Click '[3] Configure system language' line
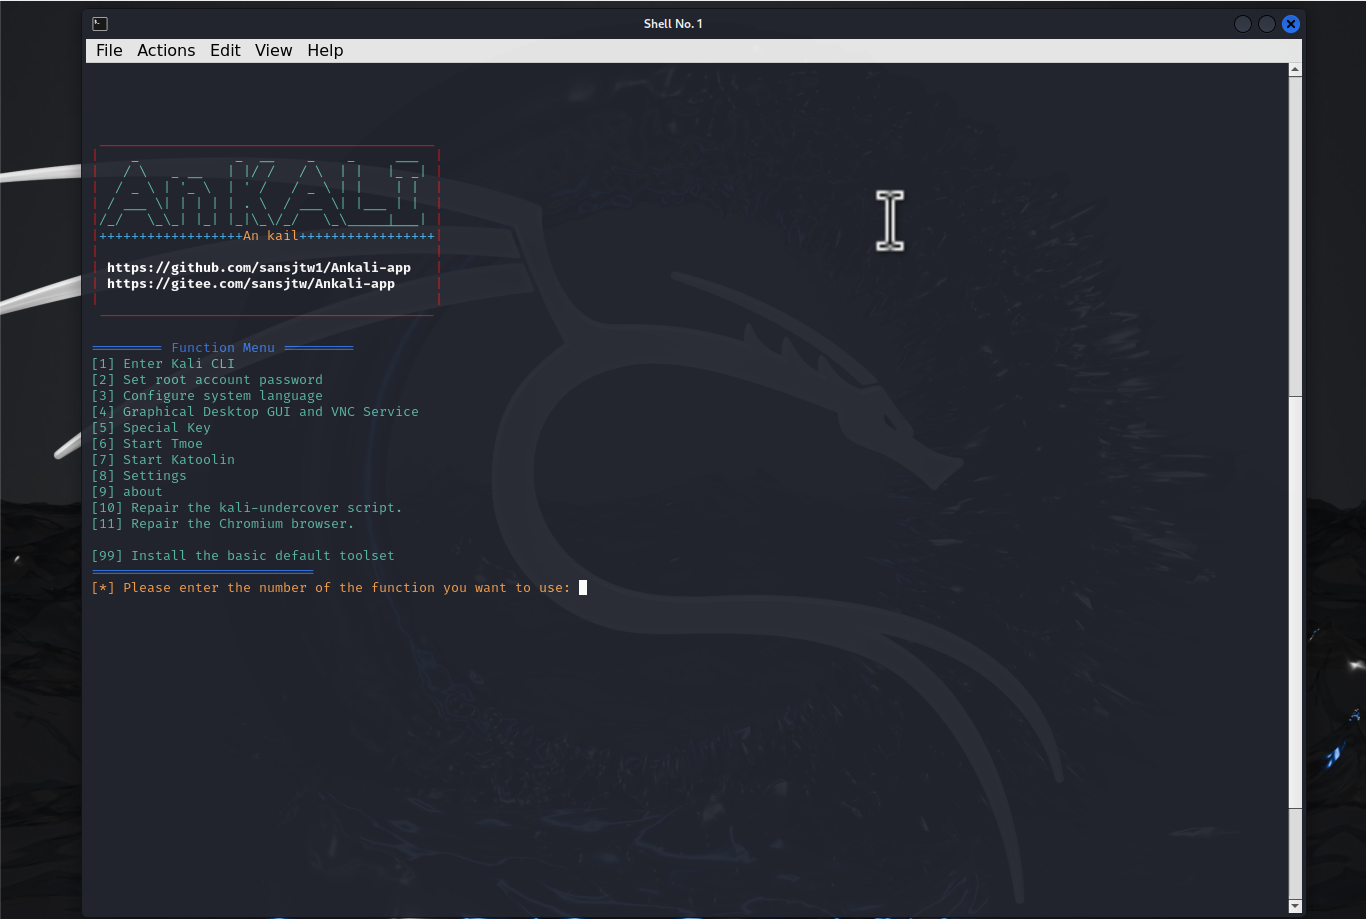This screenshot has height=919, width=1366. 207,396
